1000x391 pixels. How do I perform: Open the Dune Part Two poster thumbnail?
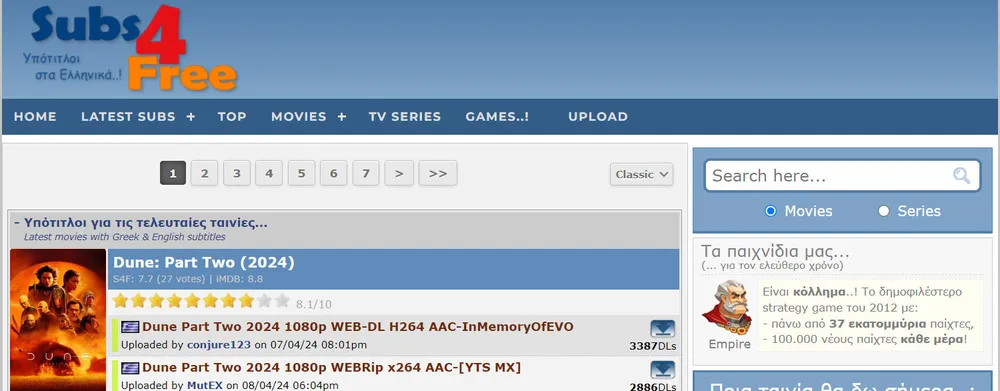pyautogui.click(x=58, y=320)
